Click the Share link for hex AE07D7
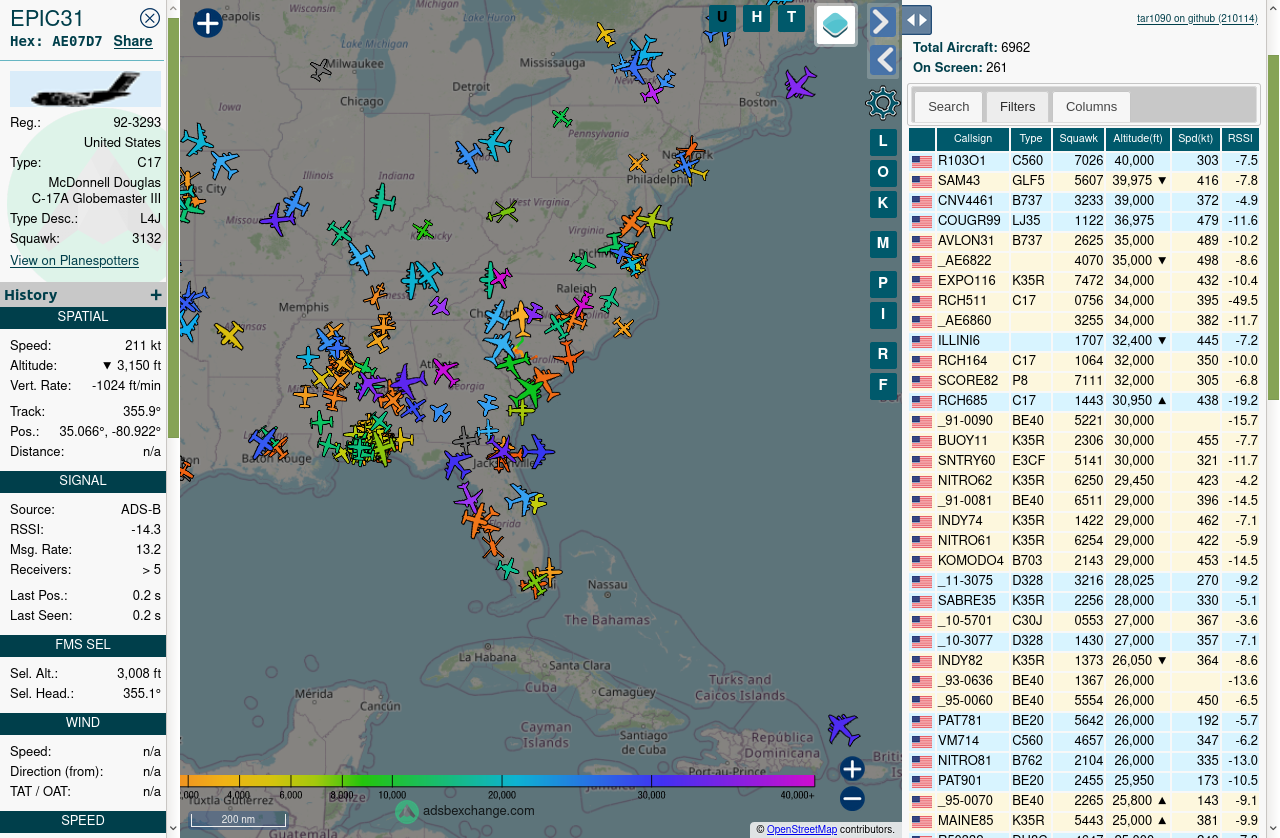Viewport: 1280px width, 838px height. tap(133, 42)
